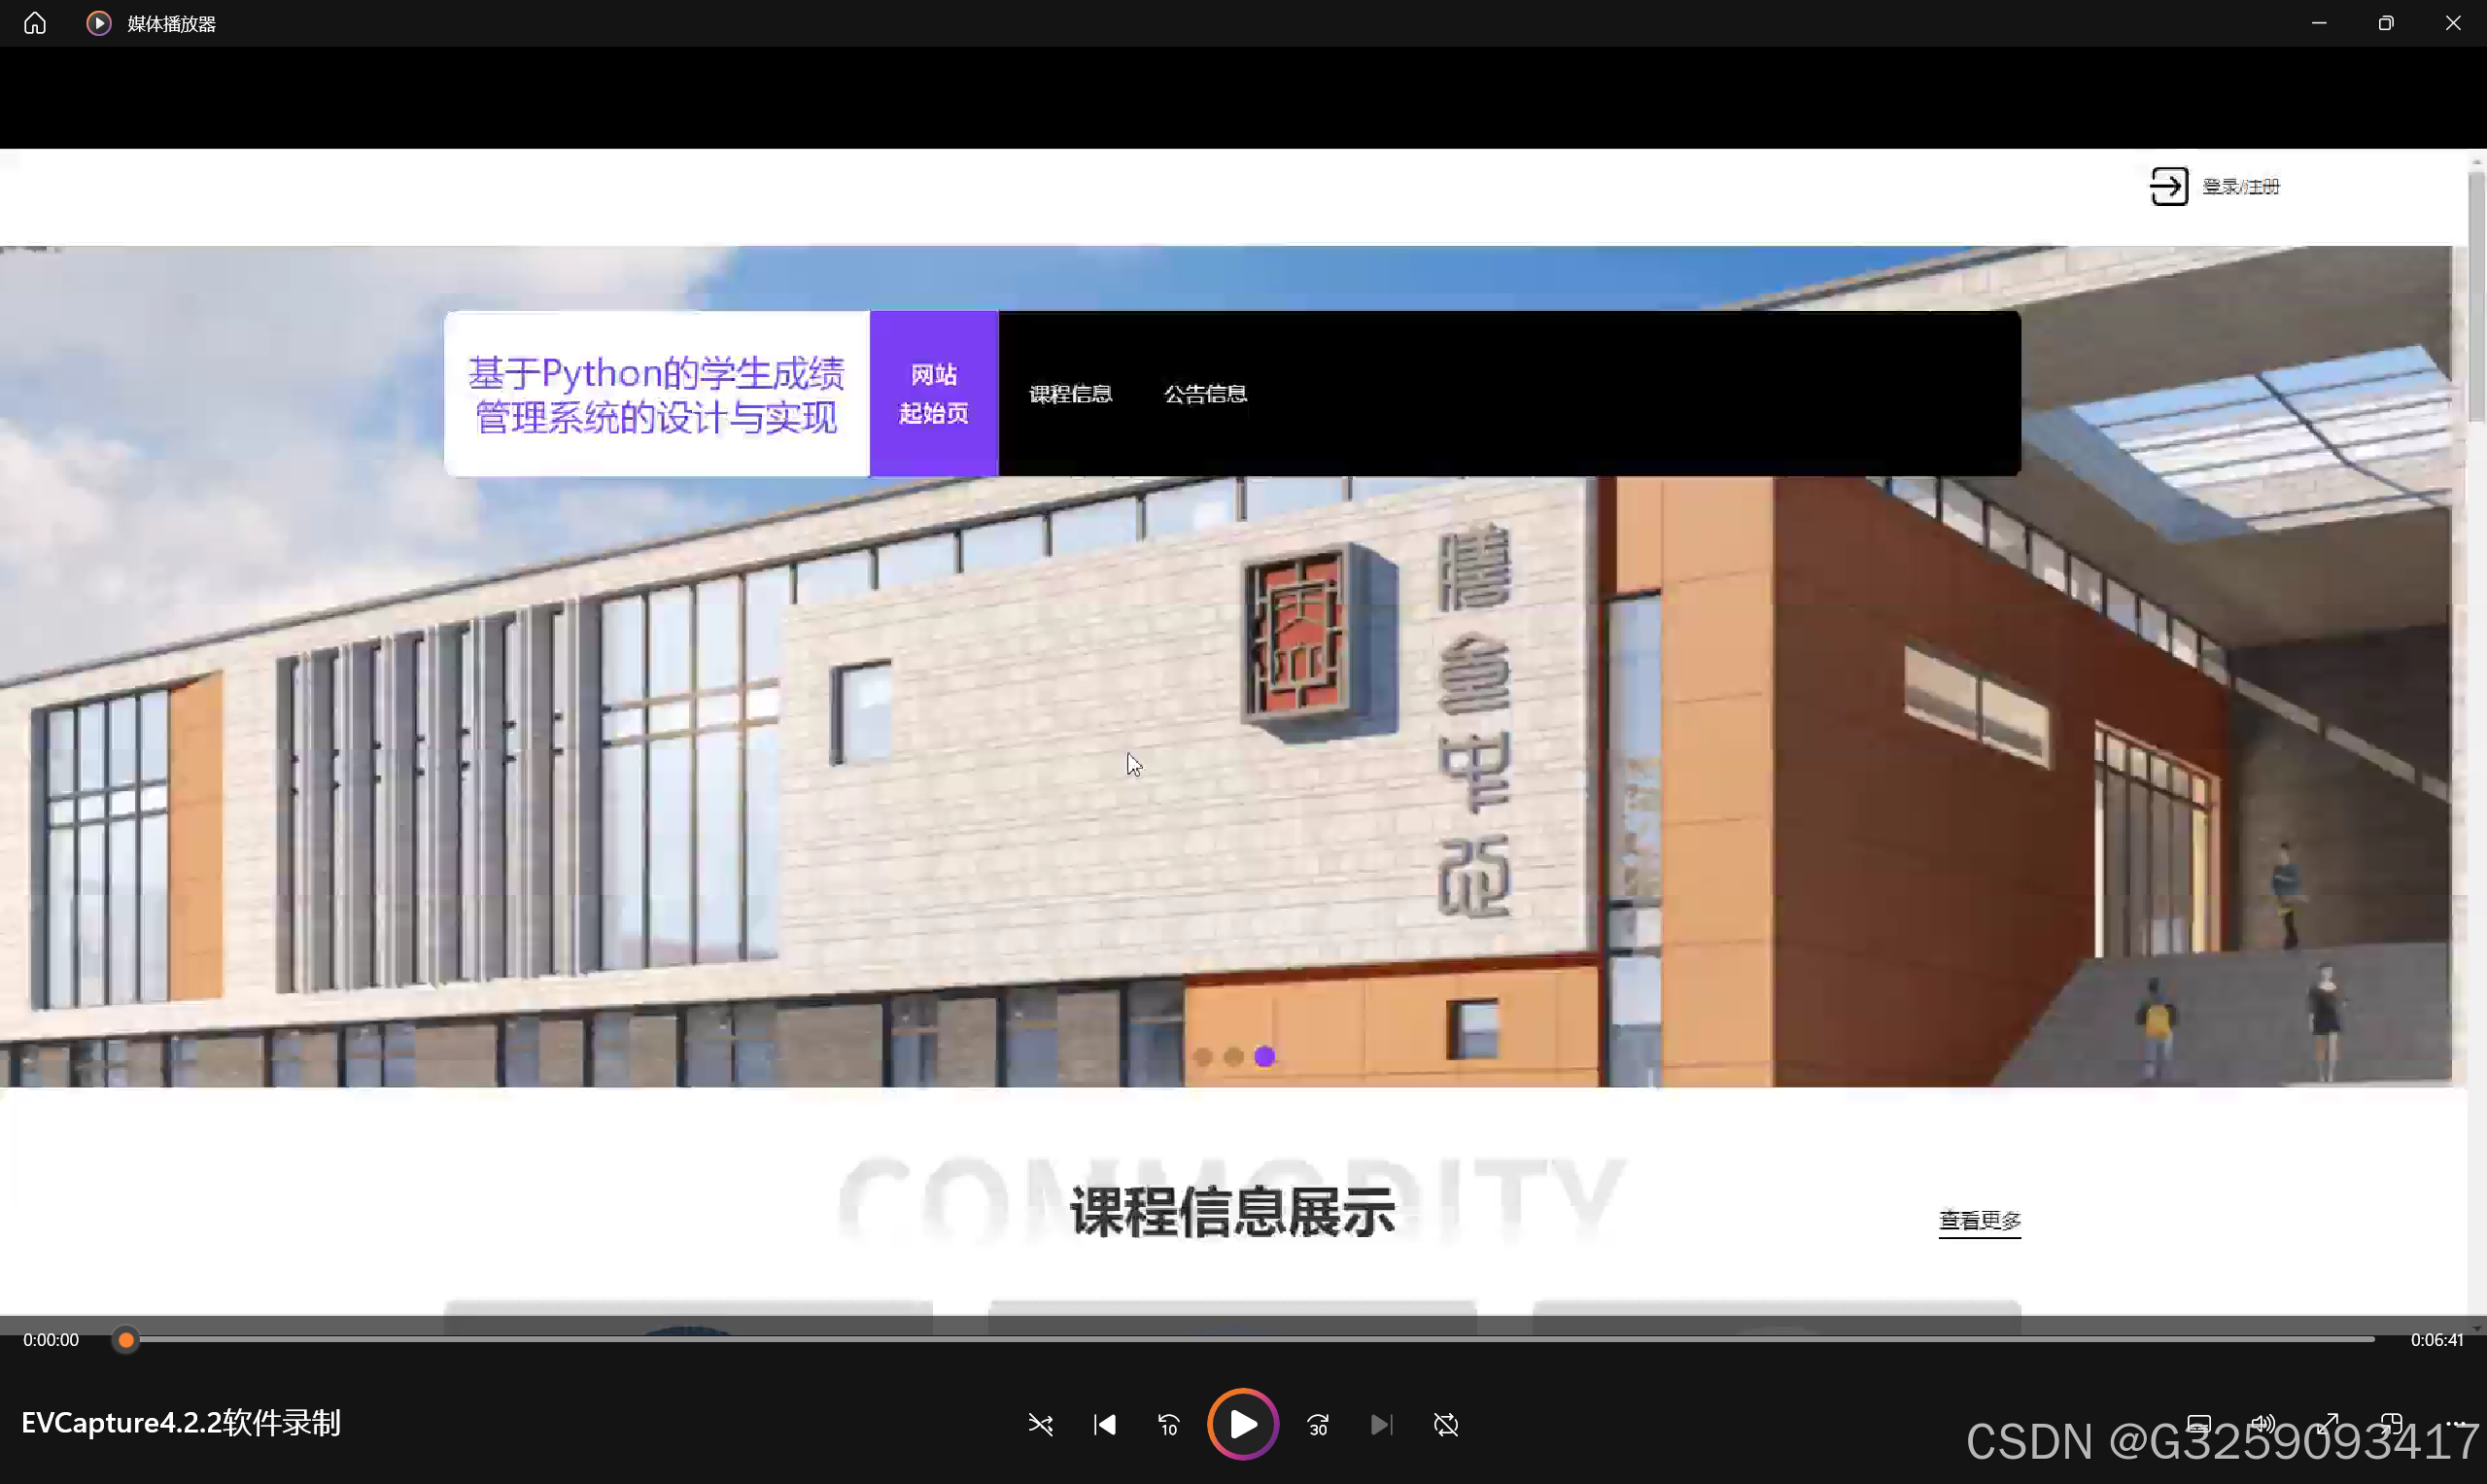Viewport: 2487px width, 1484px height.
Task: Click the login arrow icon in the page header
Action: (x=2169, y=186)
